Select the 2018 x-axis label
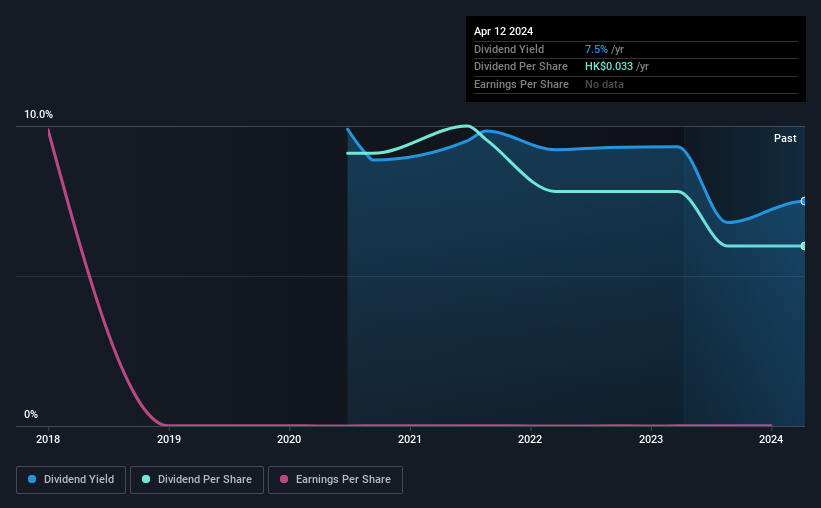 [x=48, y=439]
